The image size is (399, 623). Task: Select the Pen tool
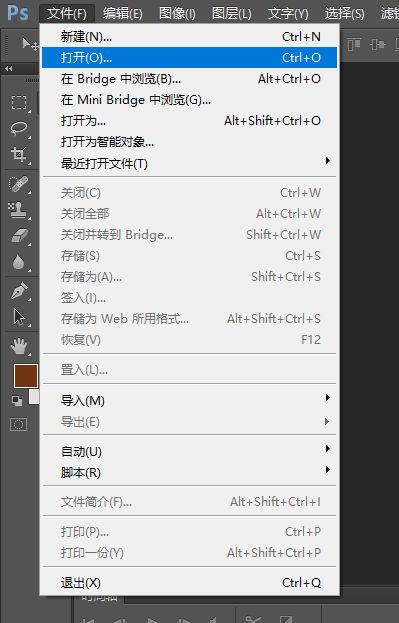click(19, 291)
